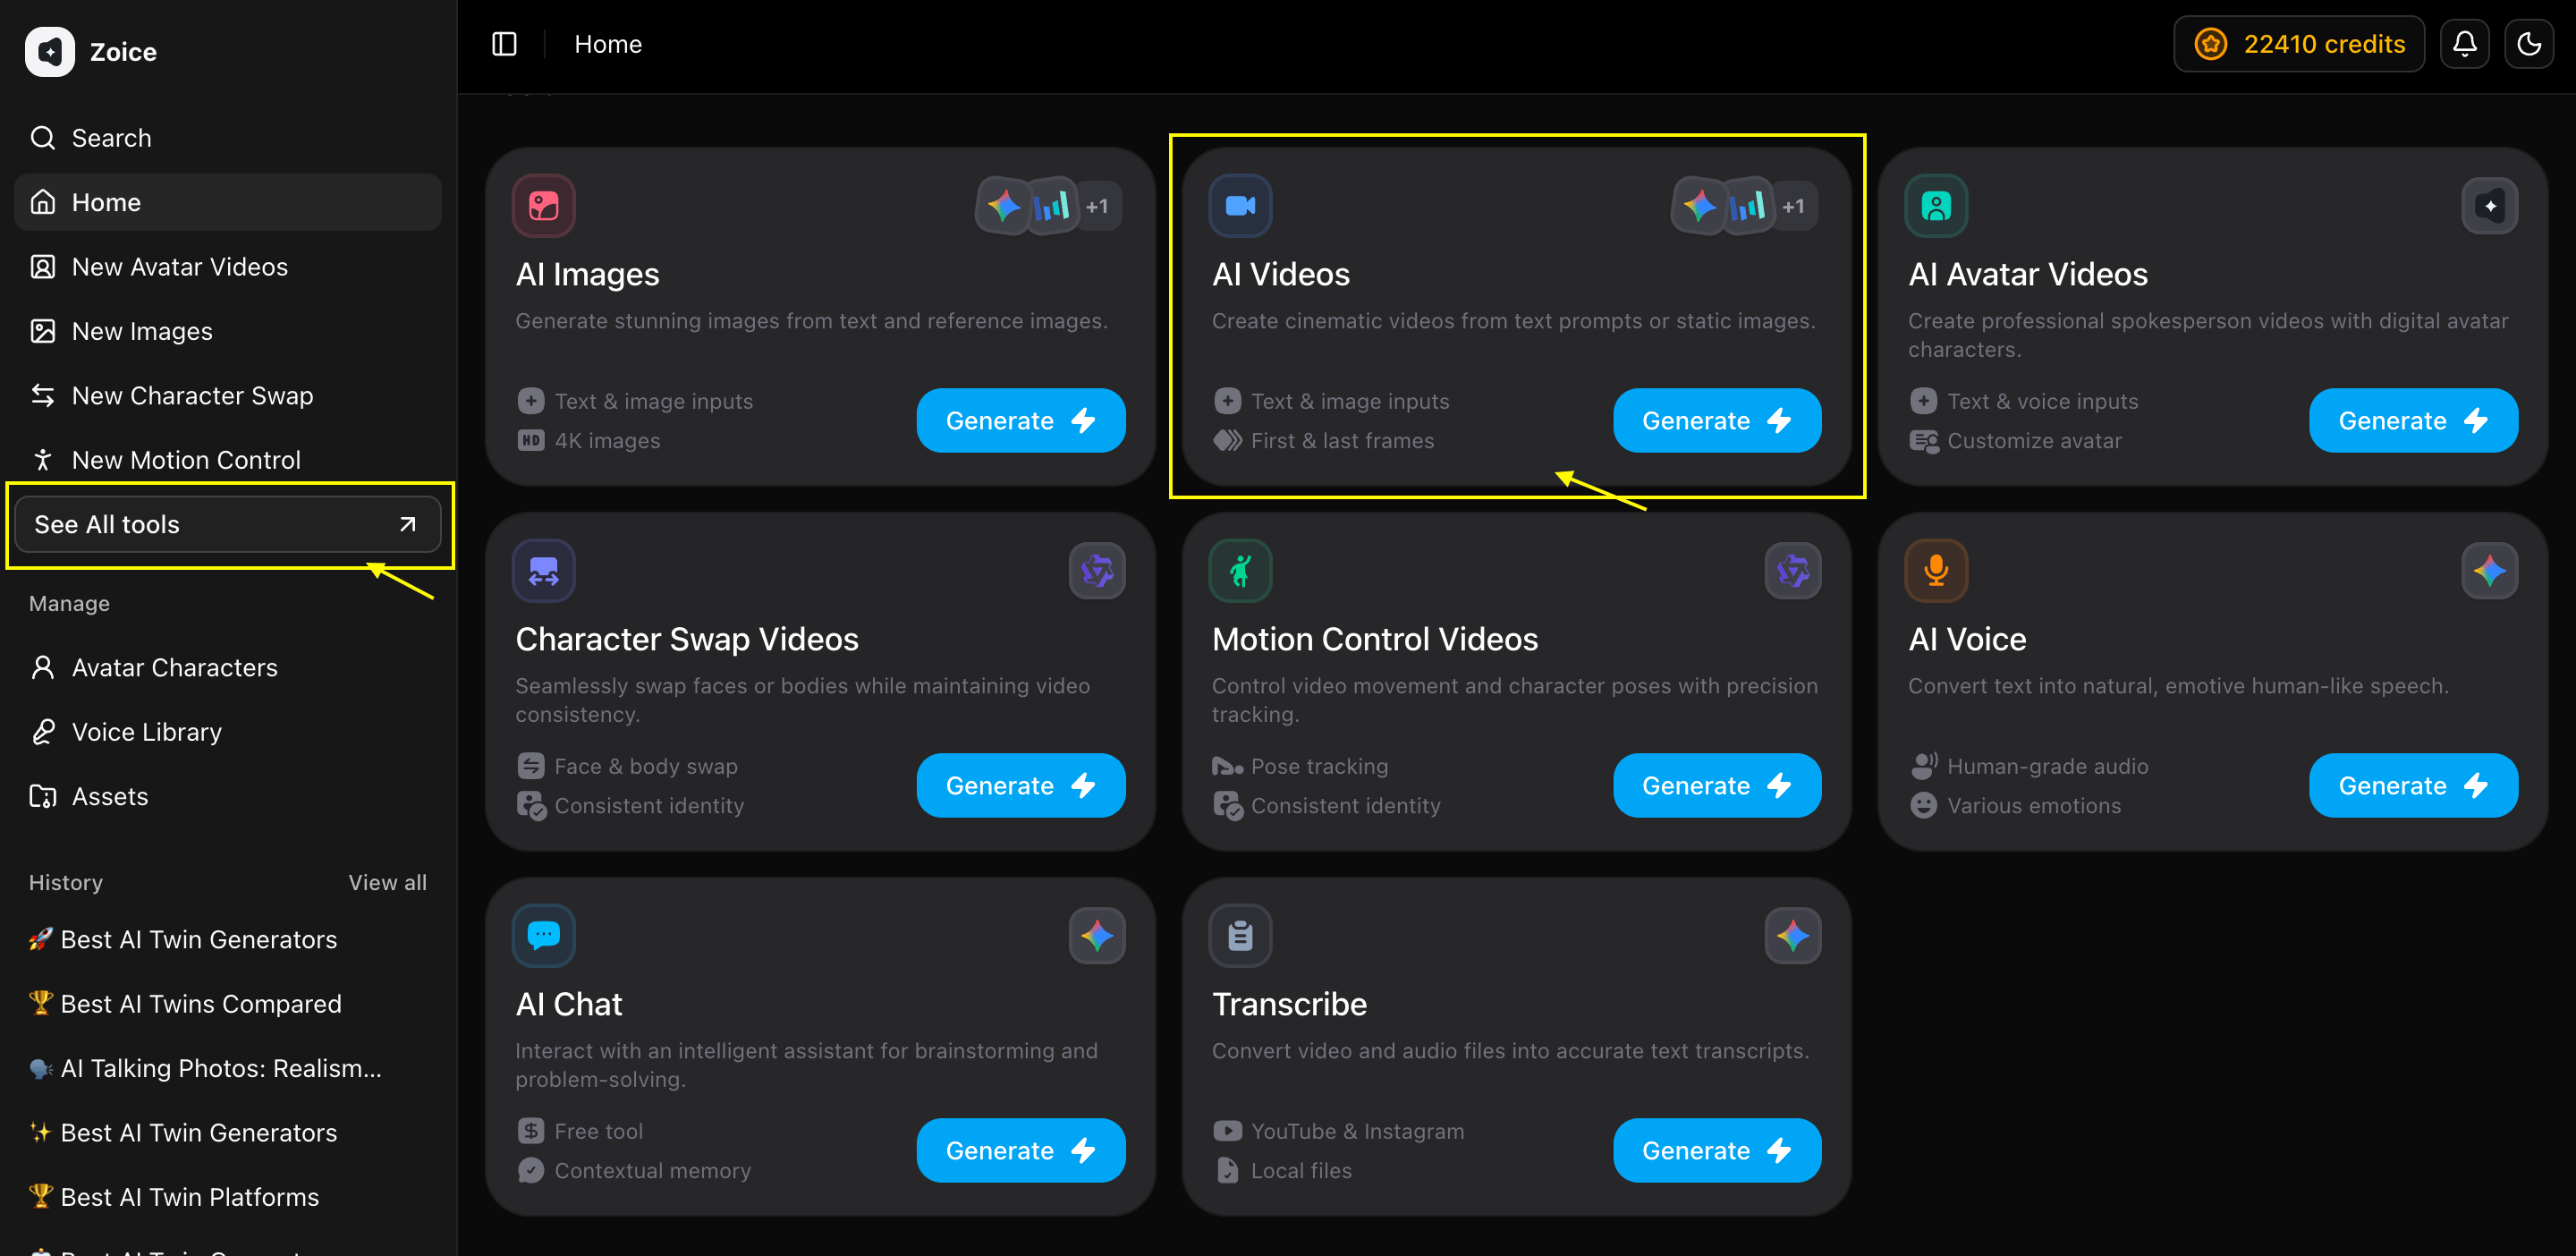
Task: Toggle dark mode moon icon
Action: (x=2528, y=44)
